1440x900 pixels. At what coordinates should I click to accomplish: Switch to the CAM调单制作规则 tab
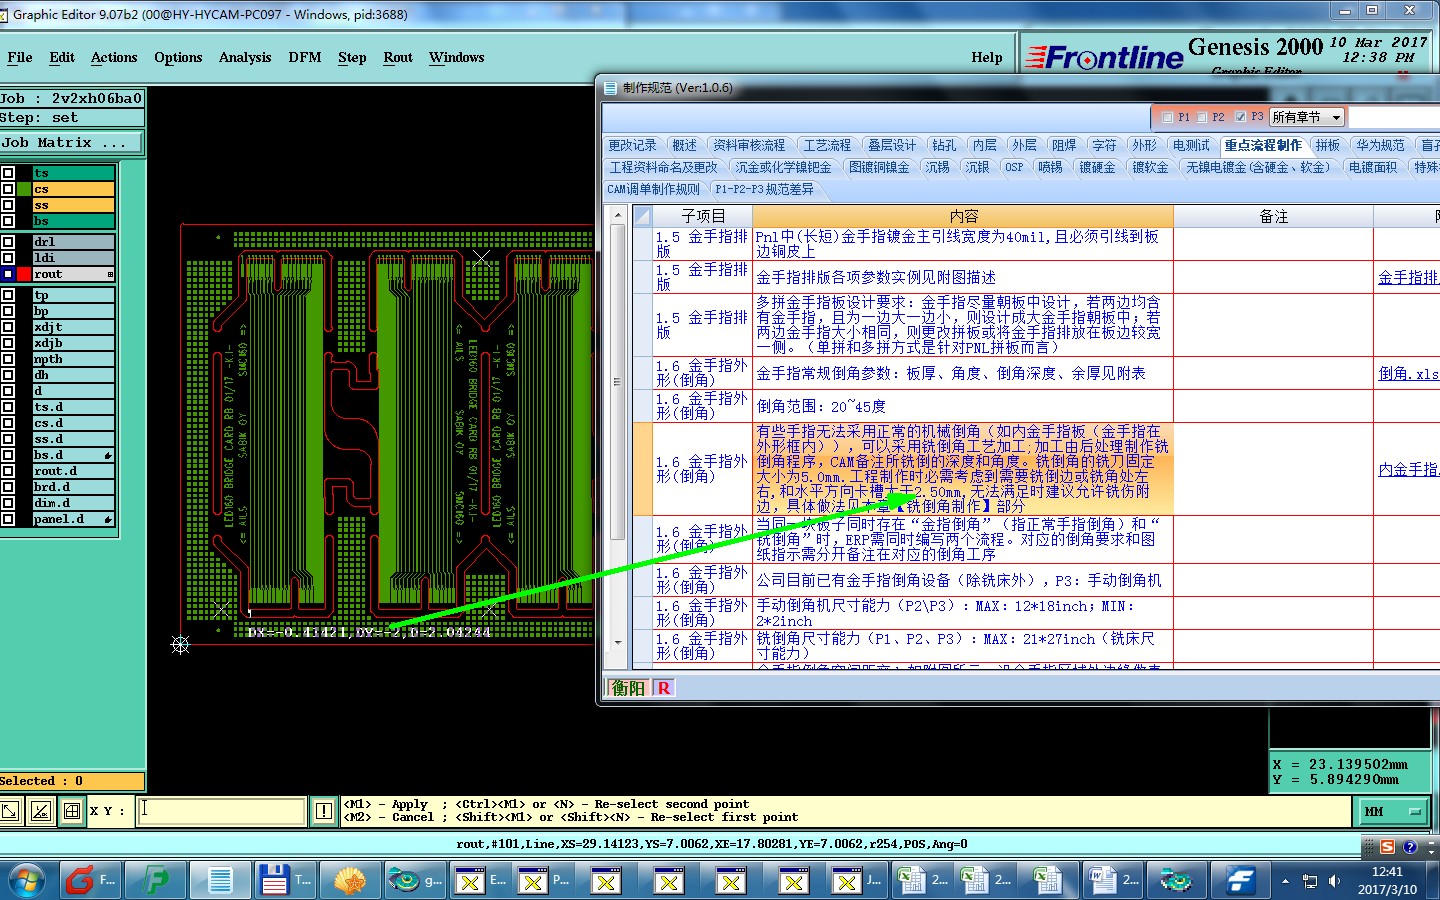[654, 189]
